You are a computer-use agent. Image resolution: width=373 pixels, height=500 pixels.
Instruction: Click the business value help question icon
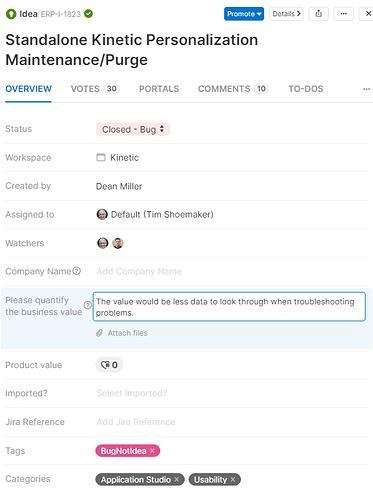[x=87, y=305]
